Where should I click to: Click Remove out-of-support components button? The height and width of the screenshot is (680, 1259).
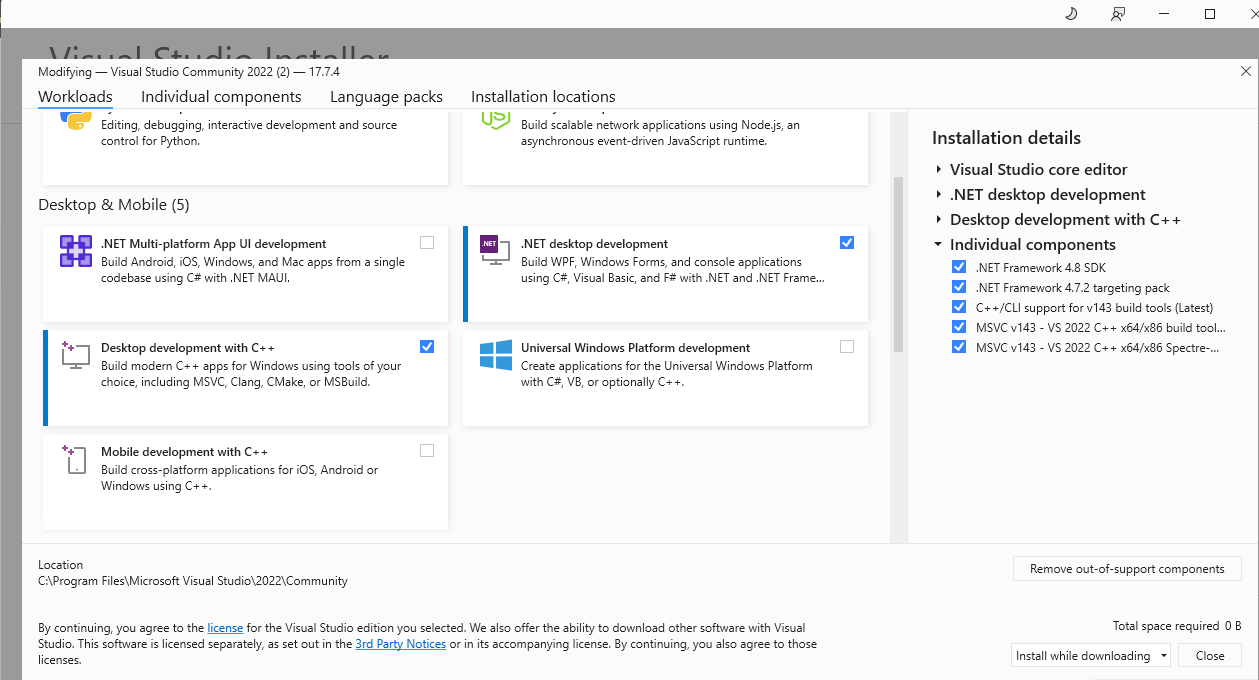click(1127, 569)
